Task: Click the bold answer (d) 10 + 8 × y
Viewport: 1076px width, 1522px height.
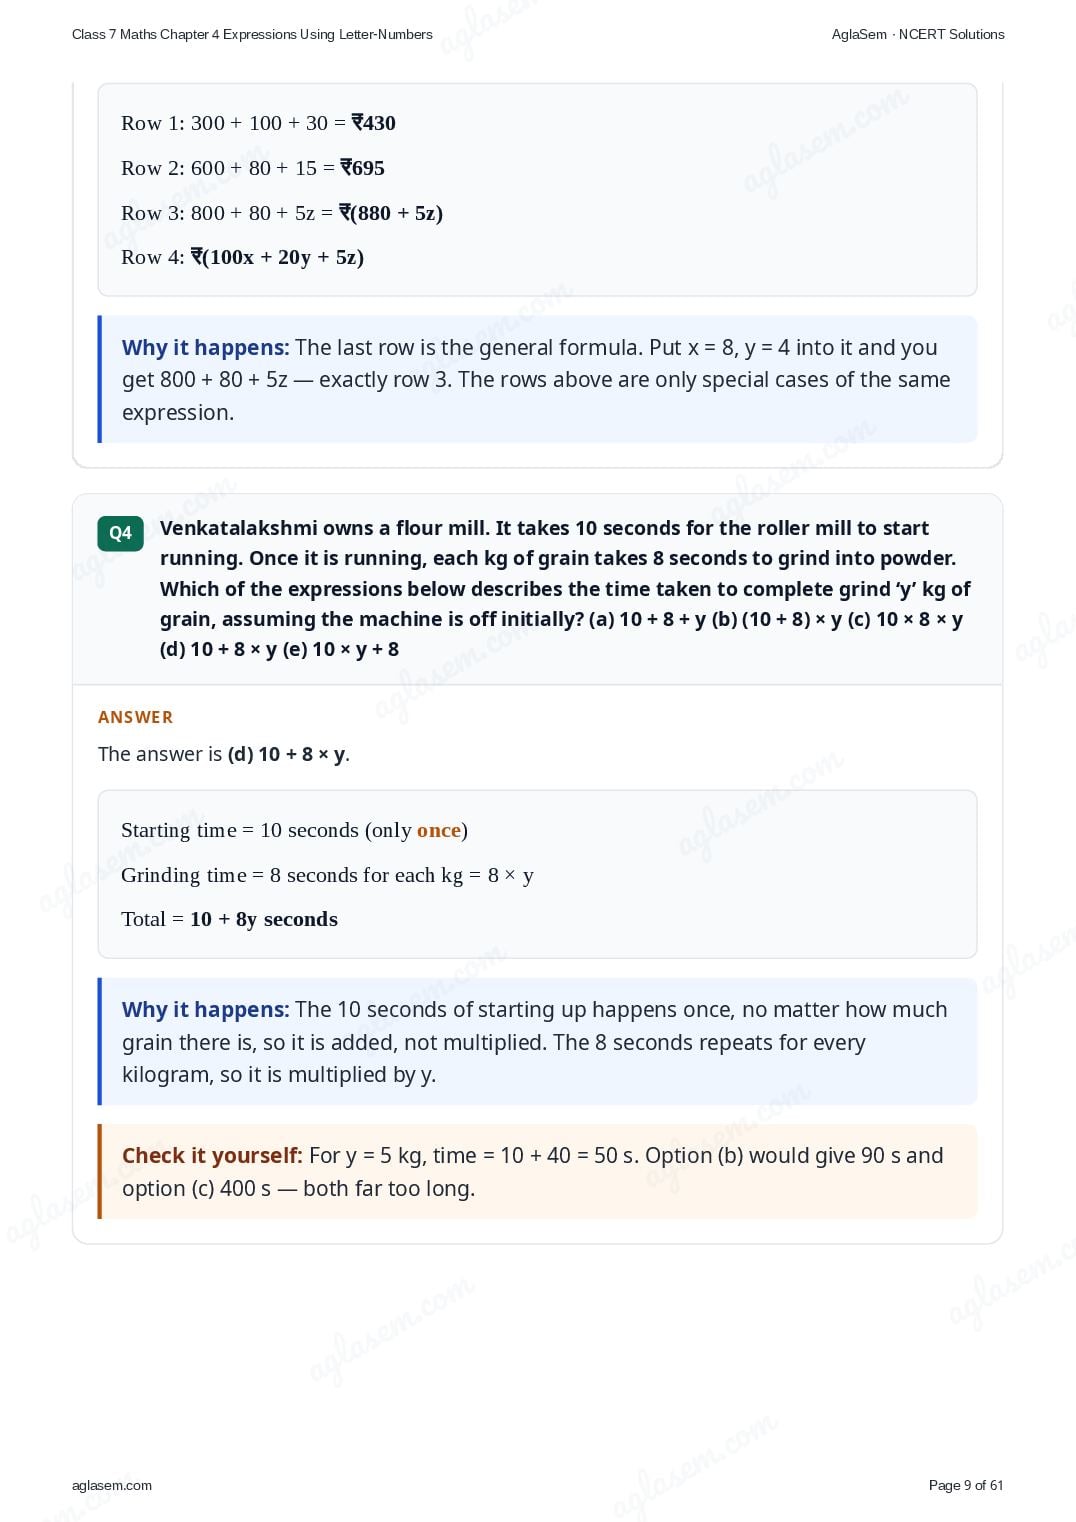Action: point(287,754)
